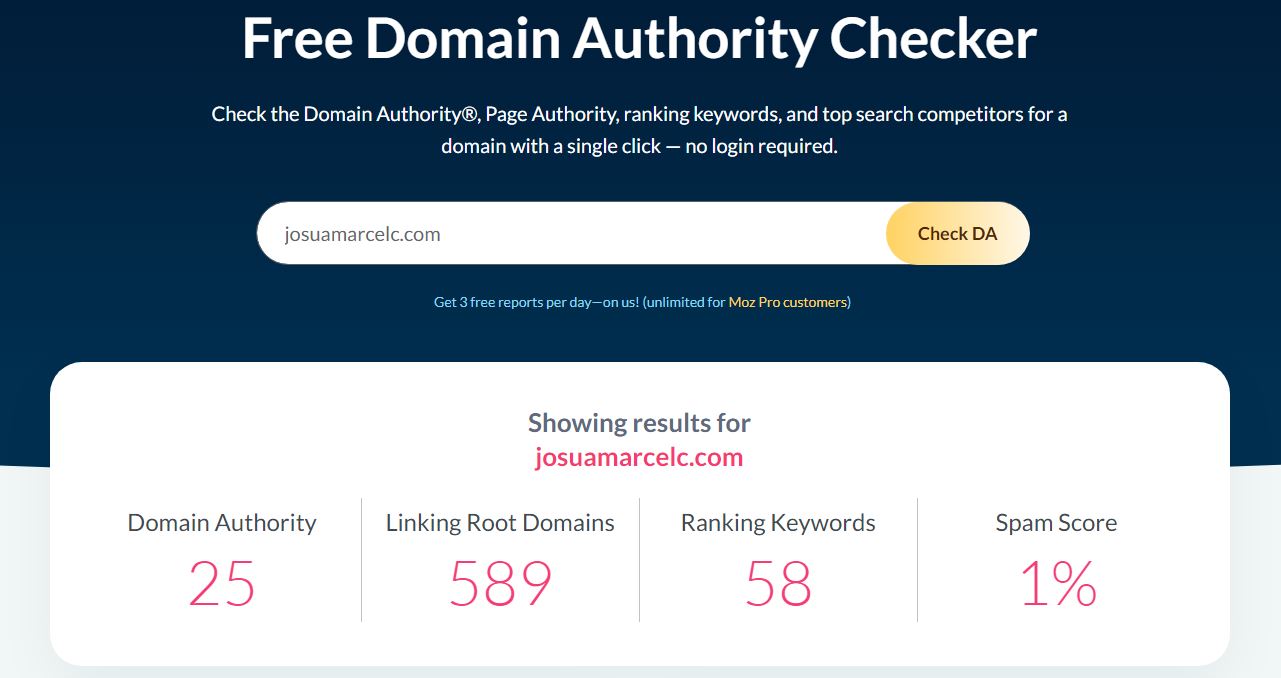Click the page subtitle describing the checker
The image size is (1281, 678).
pos(640,129)
